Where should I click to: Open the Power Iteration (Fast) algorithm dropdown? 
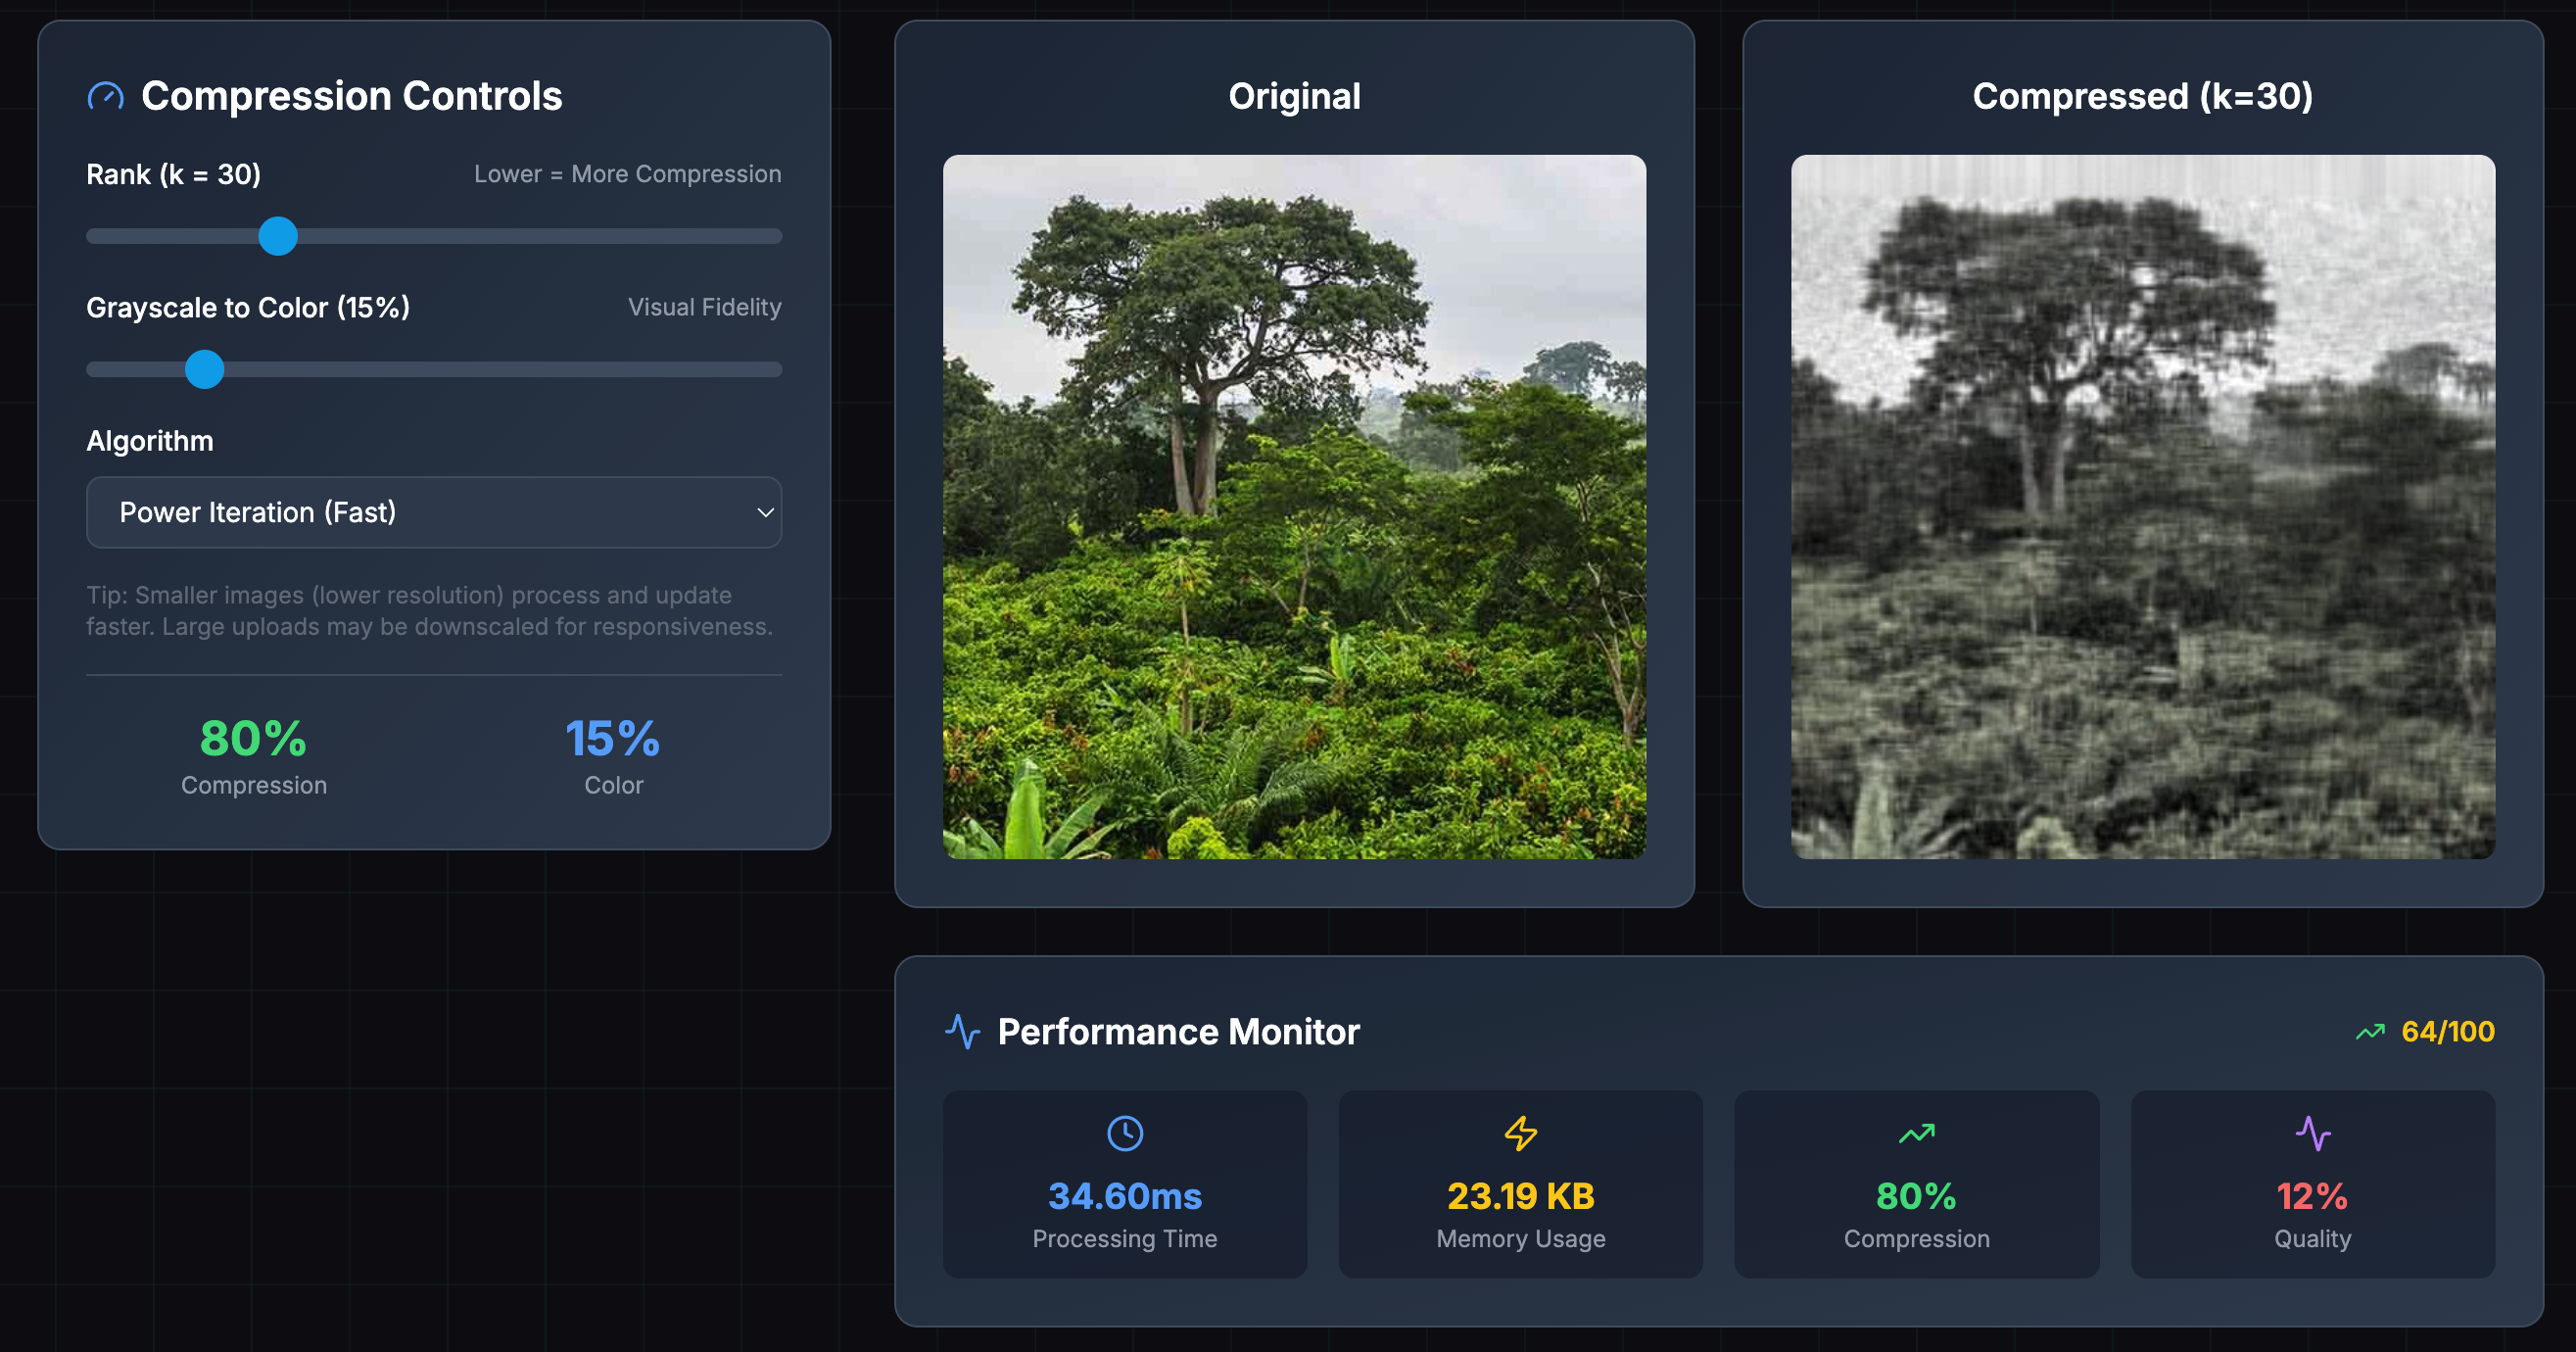click(x=434, y=512)
